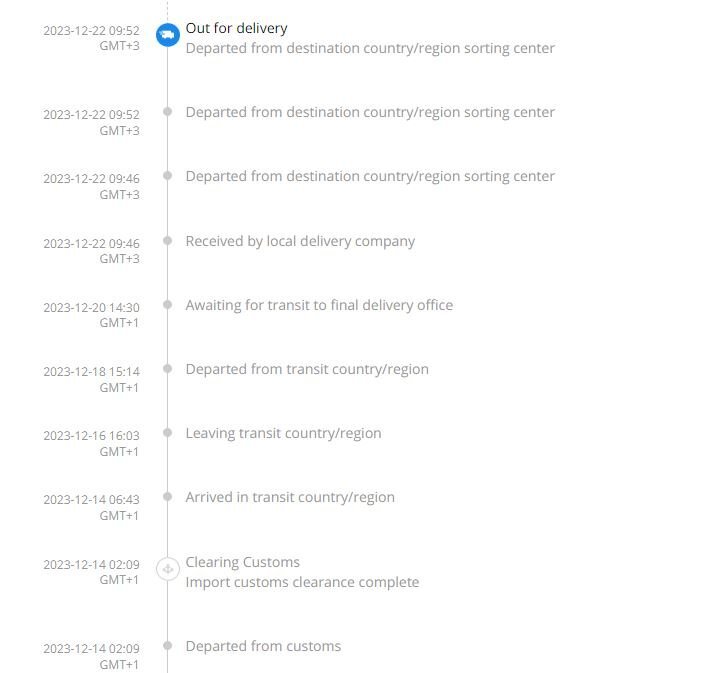722x673 pixels.
Task: Click the Clearing Customs anchor icon
Action: pos(168,569)
